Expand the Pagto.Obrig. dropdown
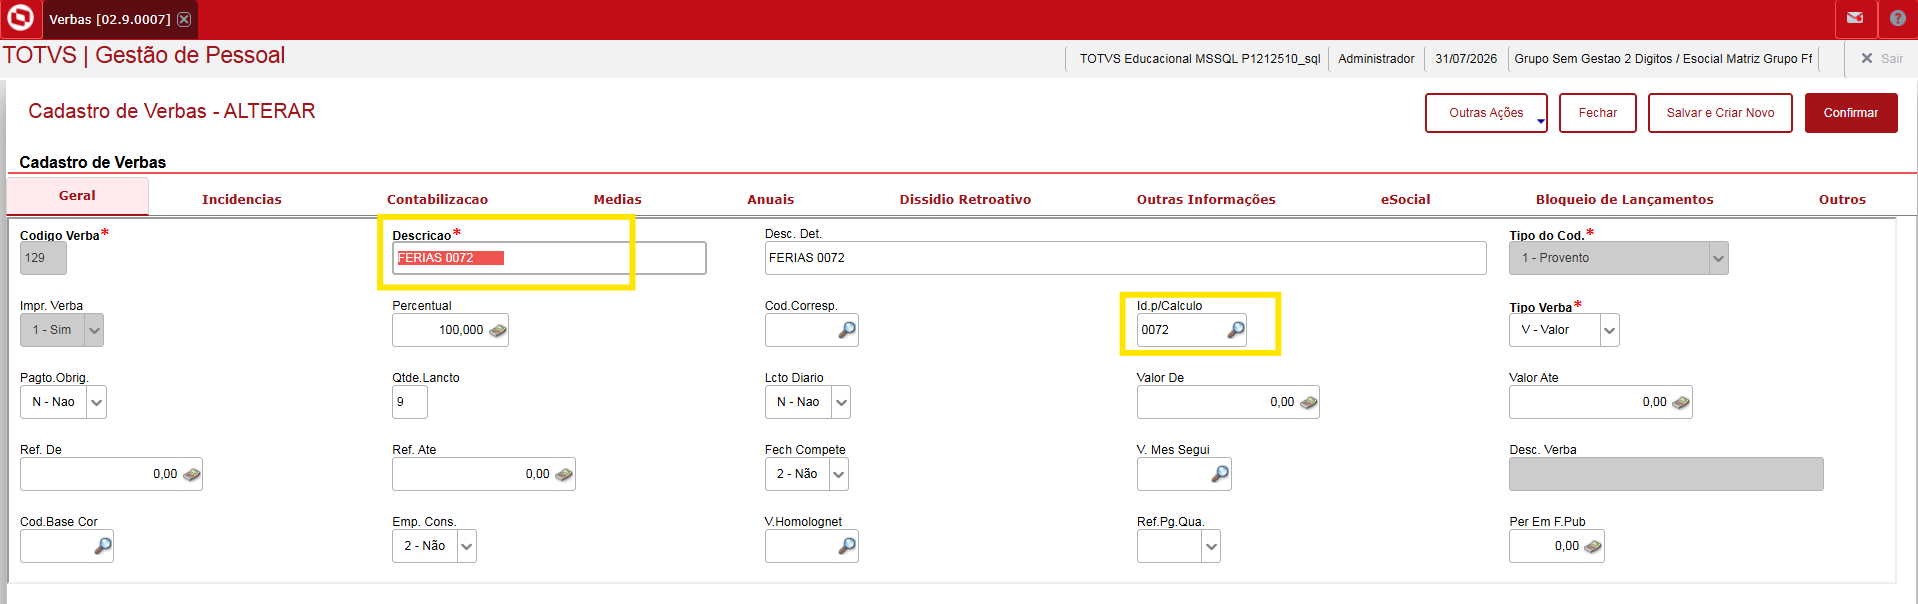Screen dimensions: 1918x604 click(x=96, y=402)
